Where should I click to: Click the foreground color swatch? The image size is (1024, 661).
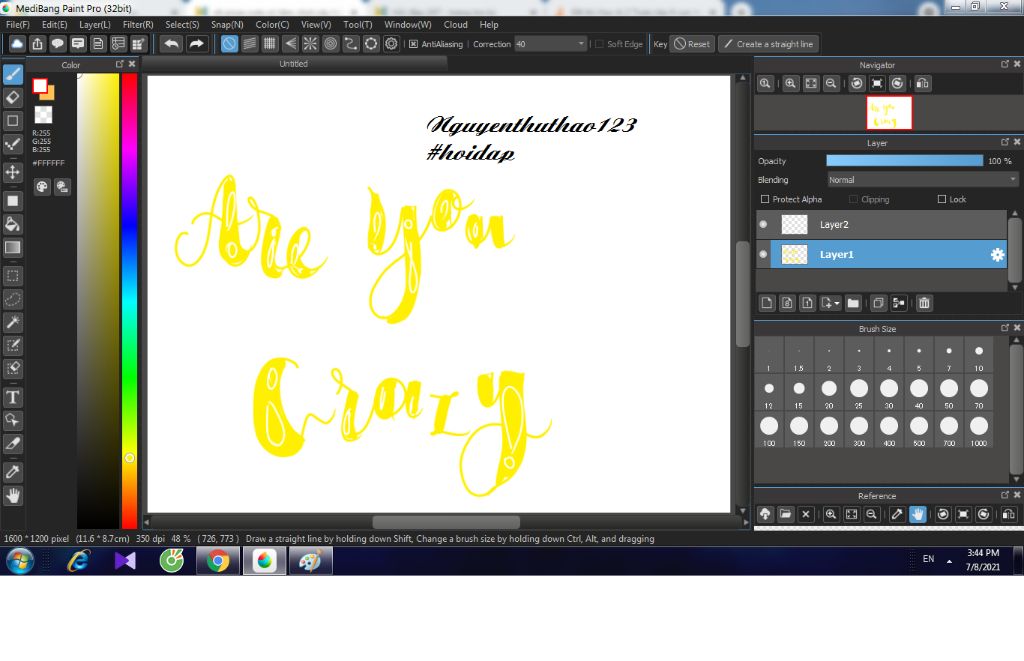pos(40,86)
